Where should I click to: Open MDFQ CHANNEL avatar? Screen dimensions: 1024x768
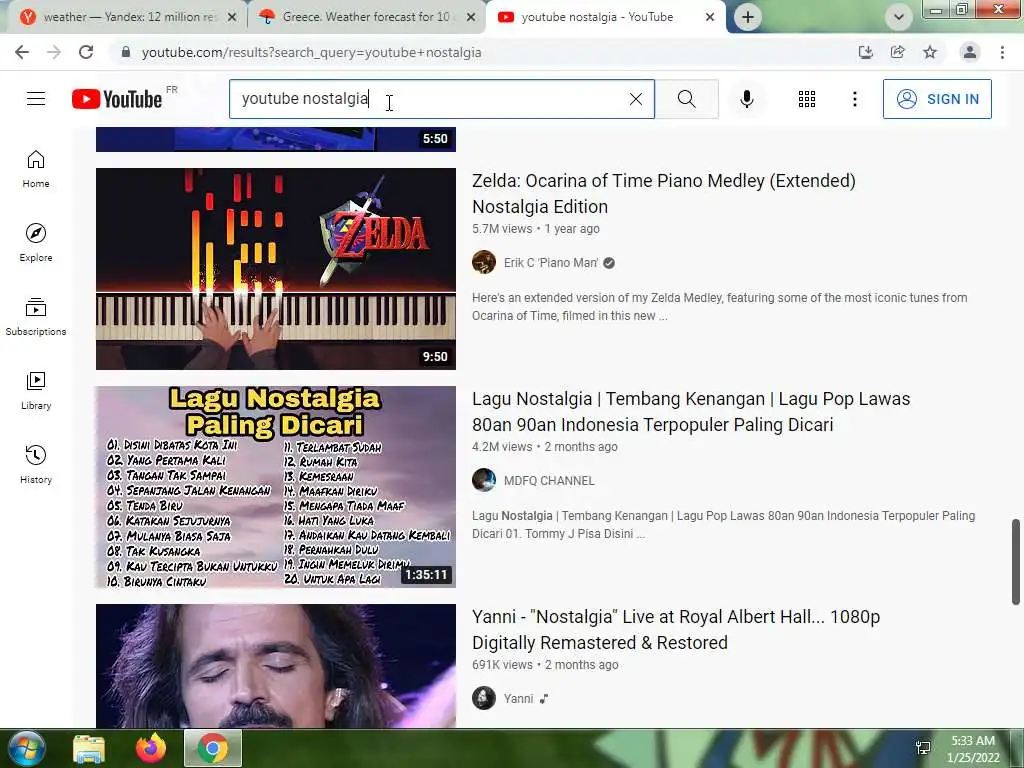point(484,480)
